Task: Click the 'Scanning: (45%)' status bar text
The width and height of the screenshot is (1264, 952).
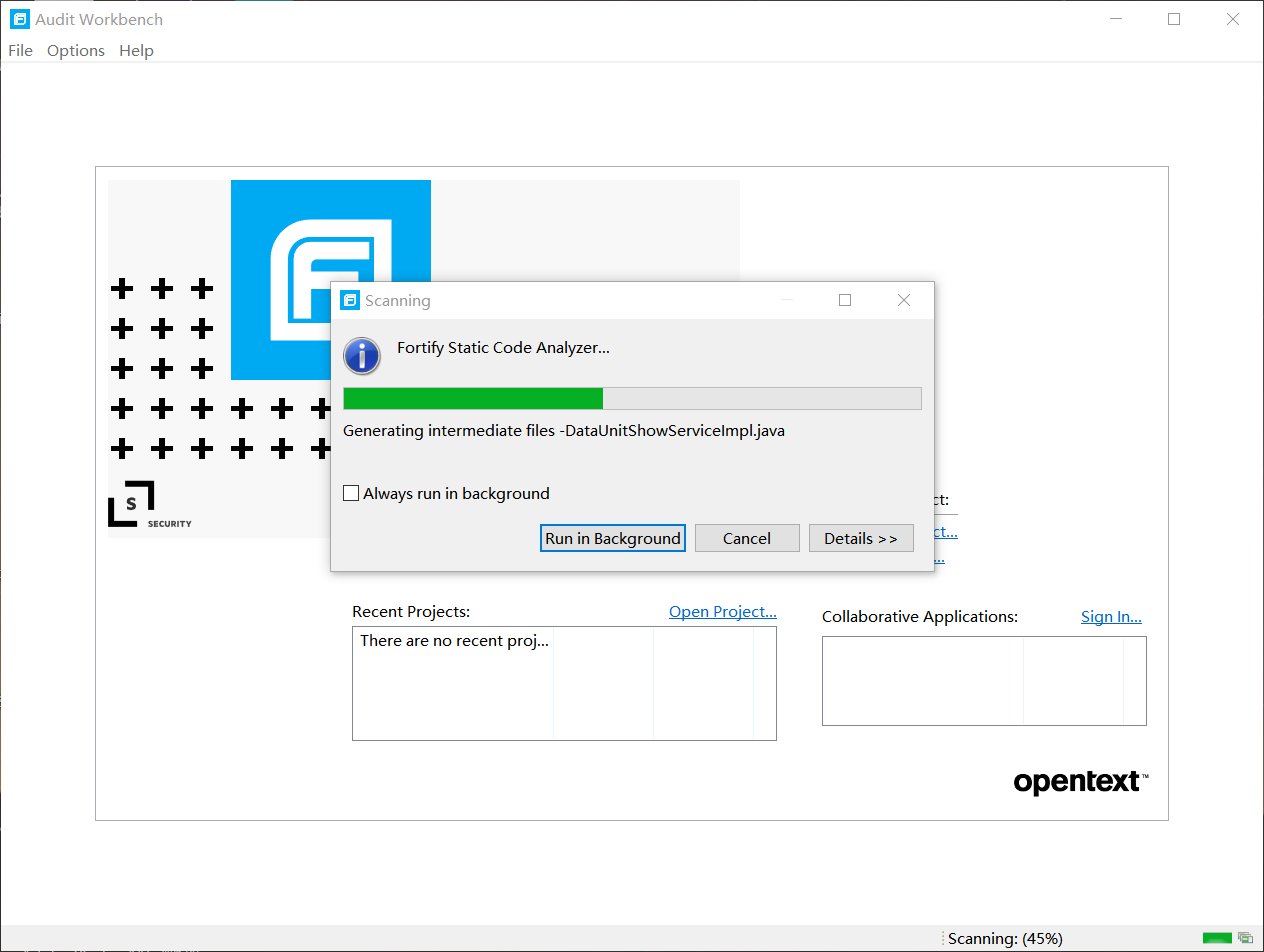Action: 1005,939
